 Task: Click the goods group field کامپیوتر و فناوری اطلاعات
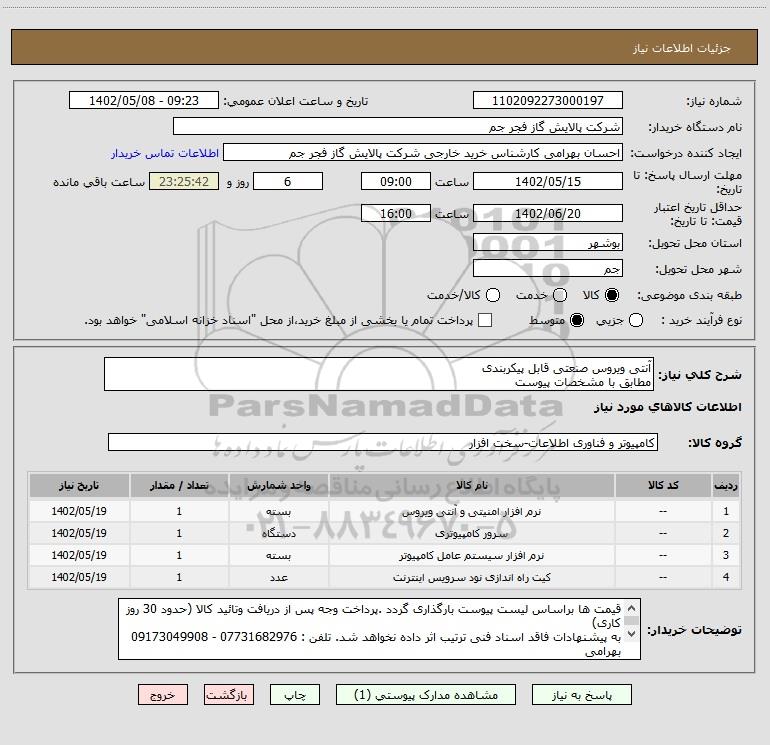coord(383,442)
